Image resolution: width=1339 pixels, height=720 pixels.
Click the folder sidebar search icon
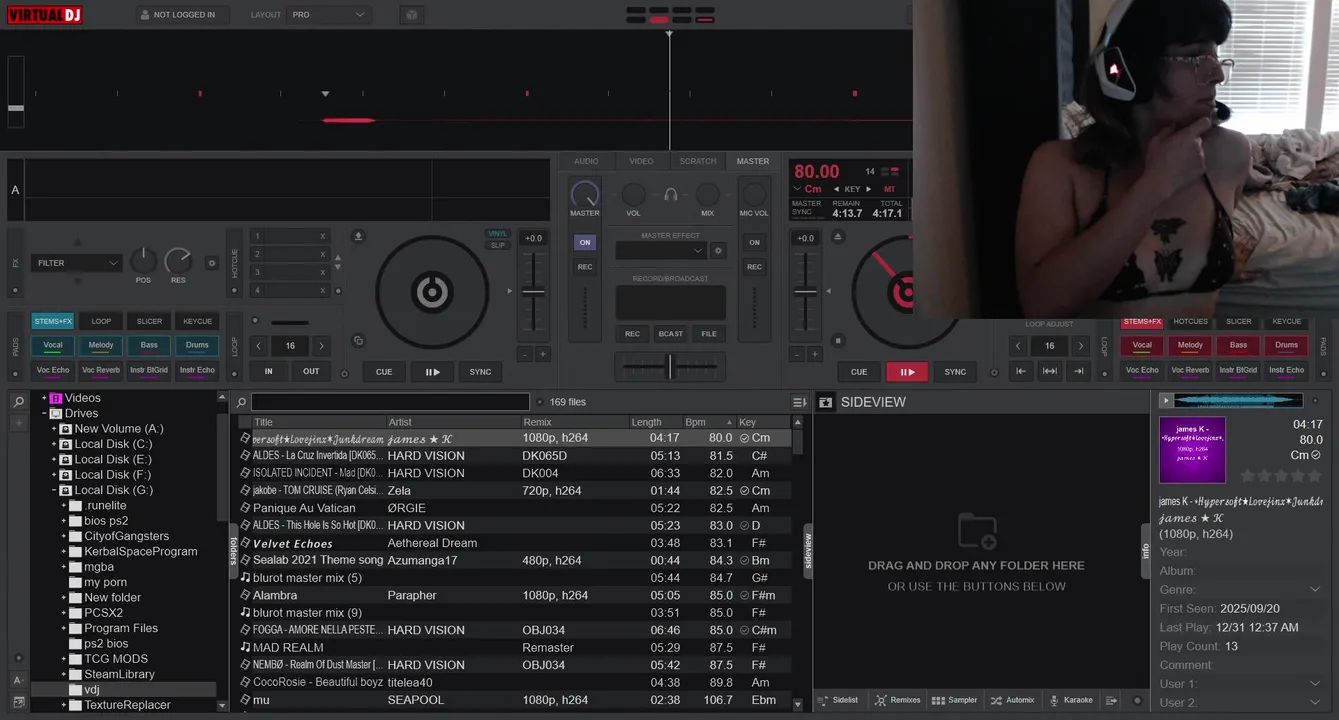19,402
